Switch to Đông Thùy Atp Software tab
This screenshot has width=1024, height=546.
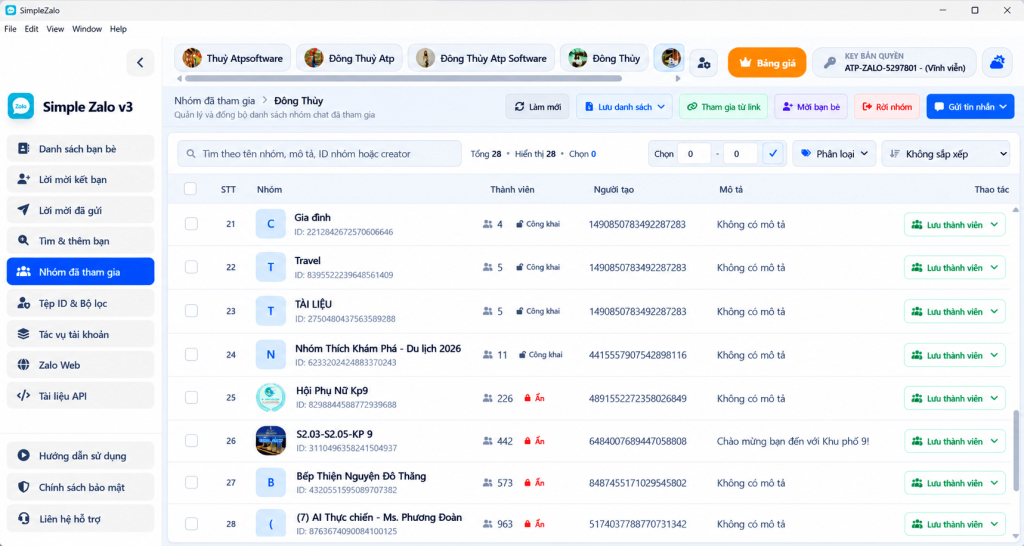pos(481,58)
